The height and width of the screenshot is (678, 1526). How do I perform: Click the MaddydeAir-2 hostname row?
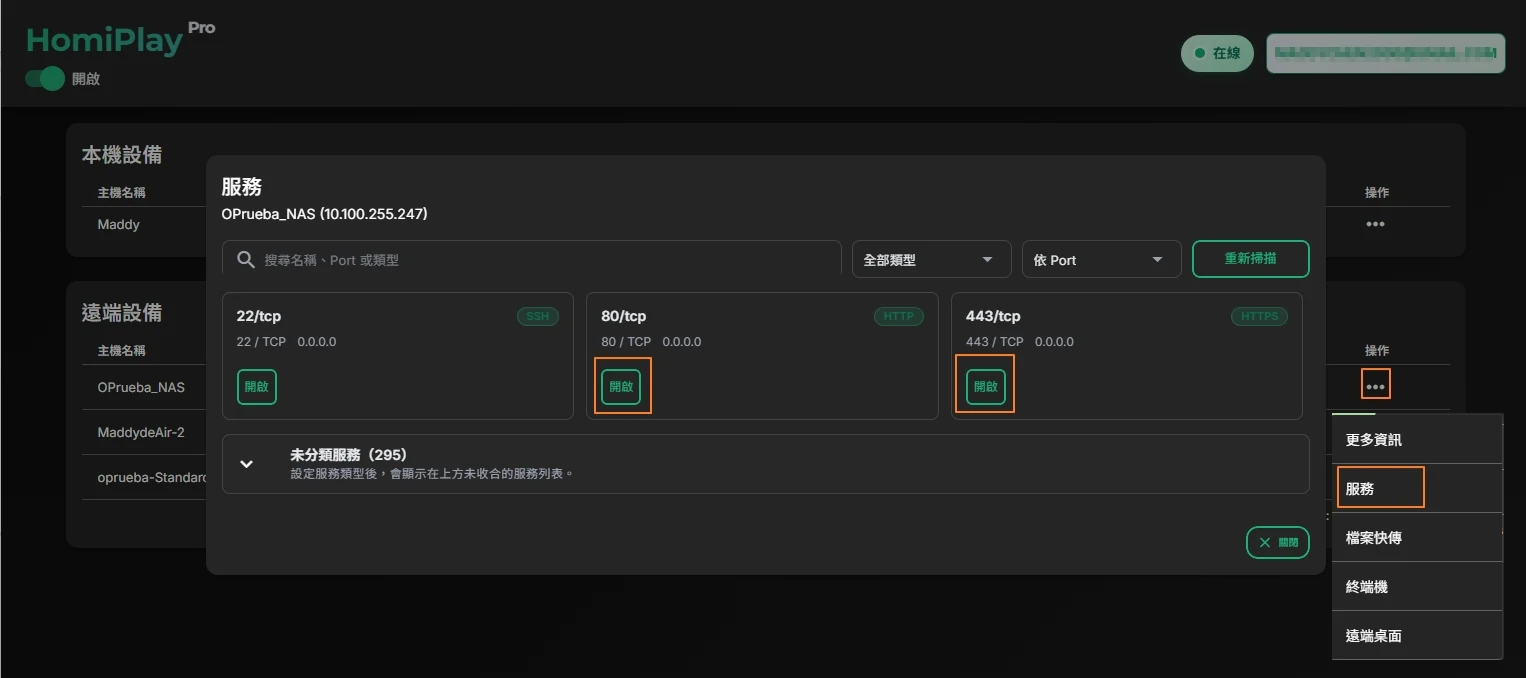pos(141,432)
